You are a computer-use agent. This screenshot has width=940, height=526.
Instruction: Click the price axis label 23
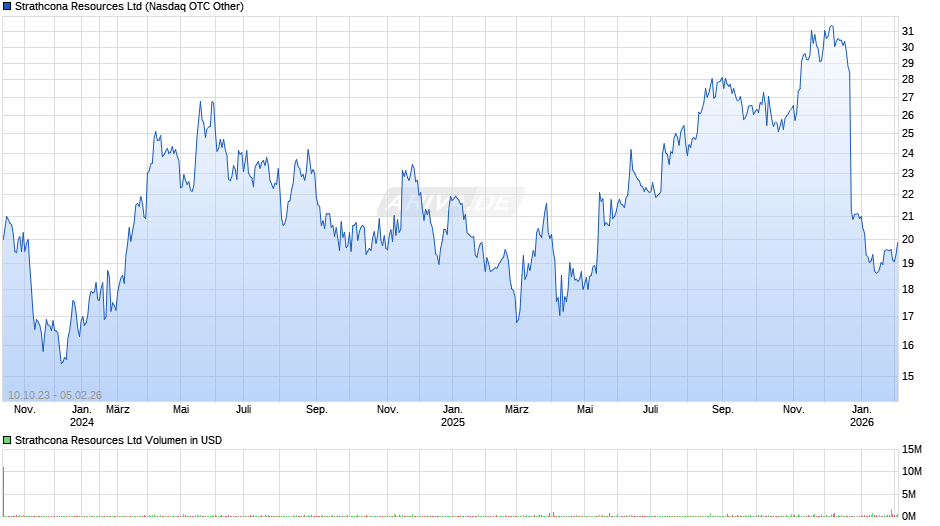point(908,173)
